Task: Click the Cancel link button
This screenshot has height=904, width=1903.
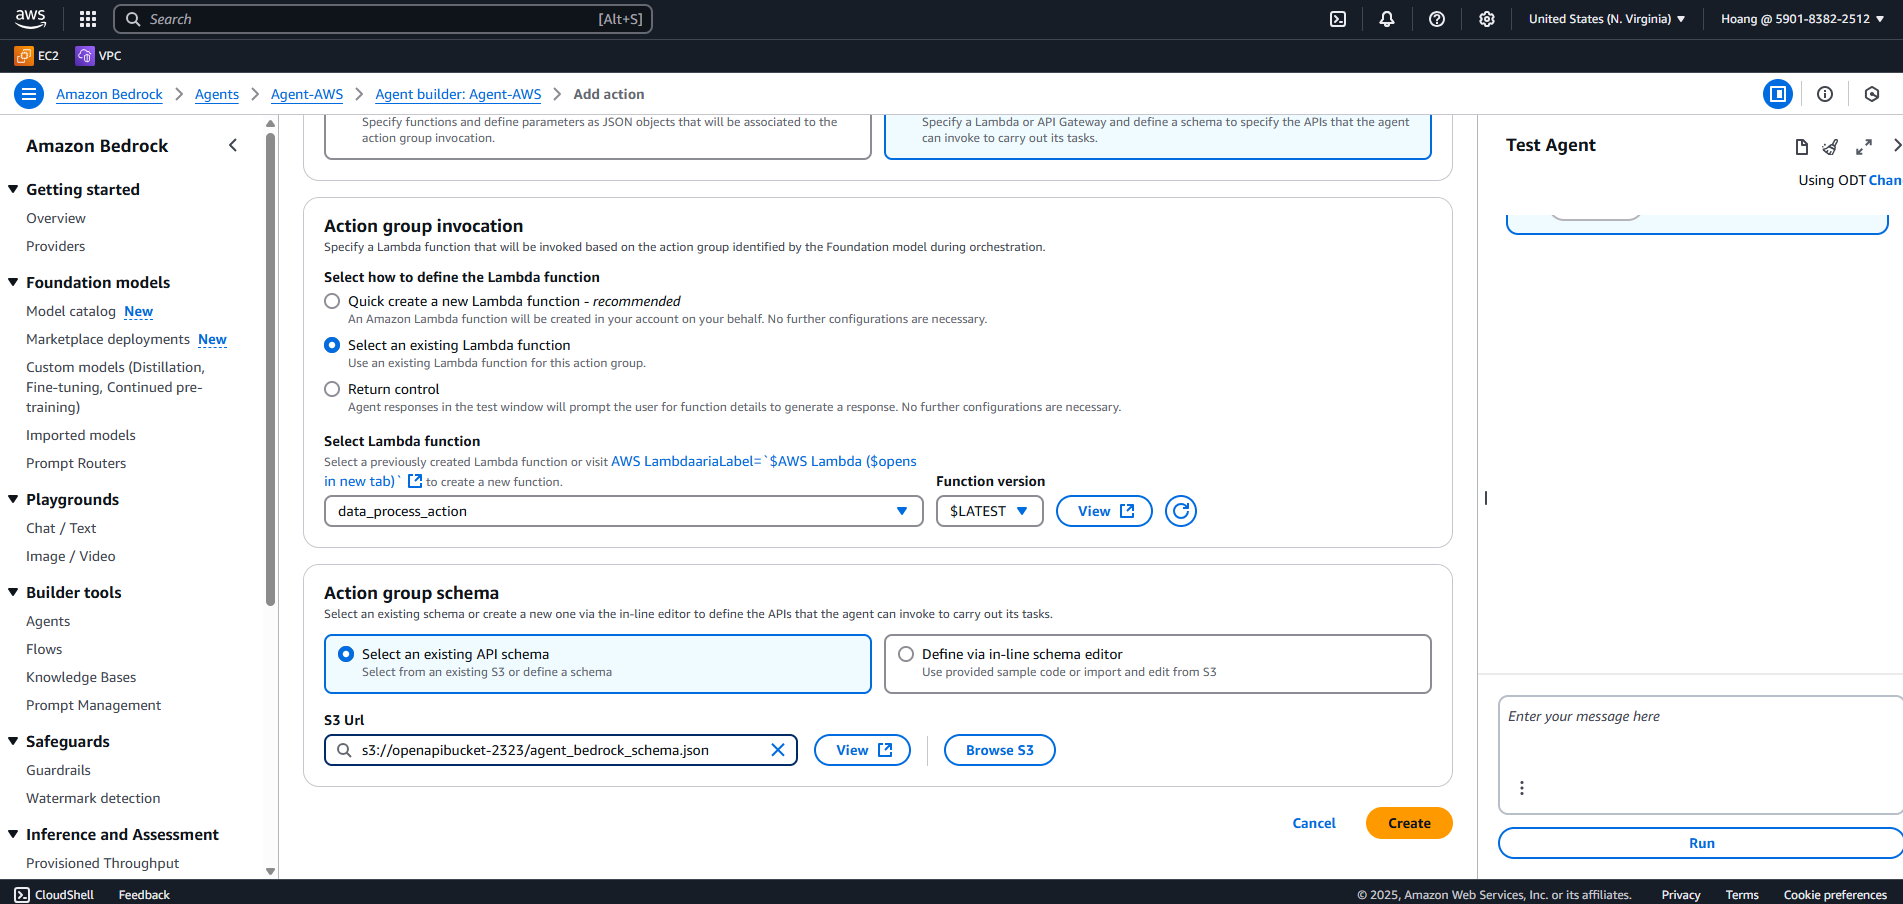Action: (x=1314, y=823)
